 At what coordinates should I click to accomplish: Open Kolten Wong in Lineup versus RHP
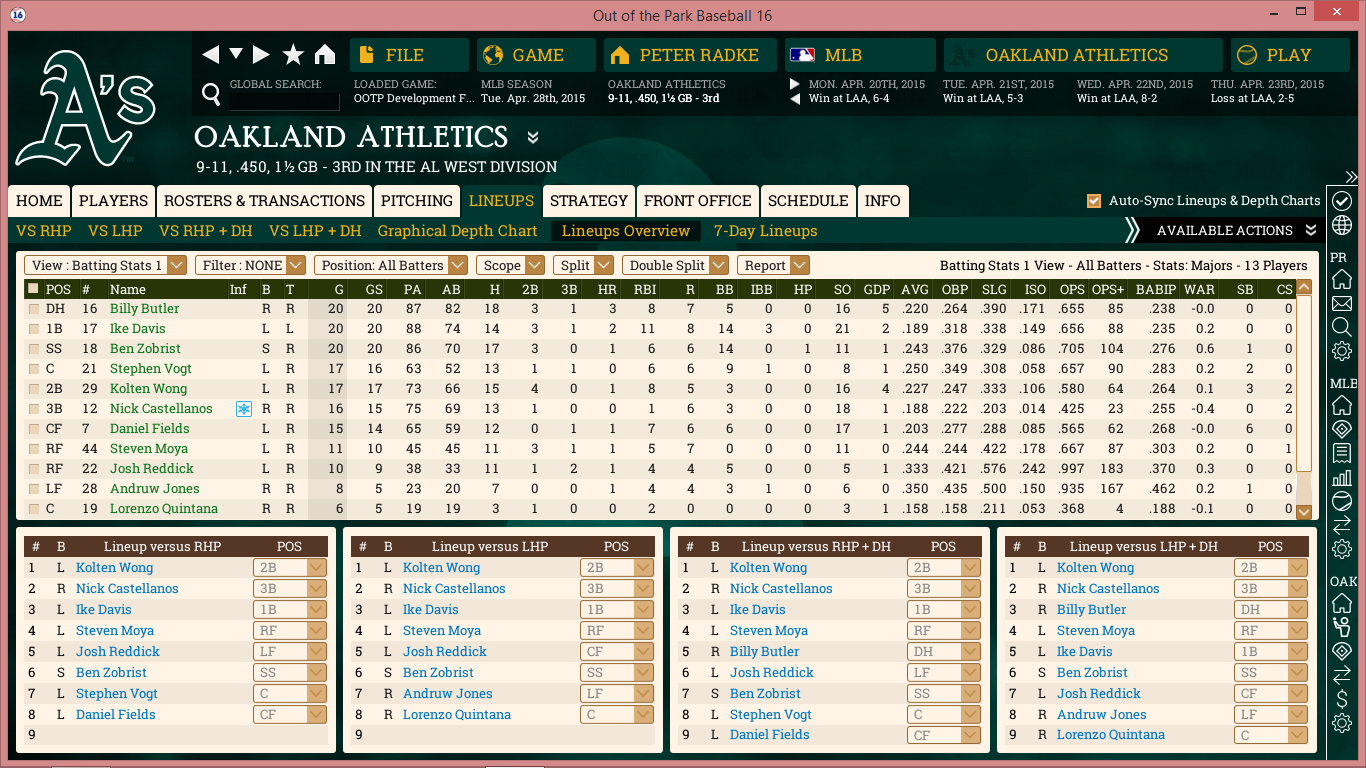[x=114, y=568]
